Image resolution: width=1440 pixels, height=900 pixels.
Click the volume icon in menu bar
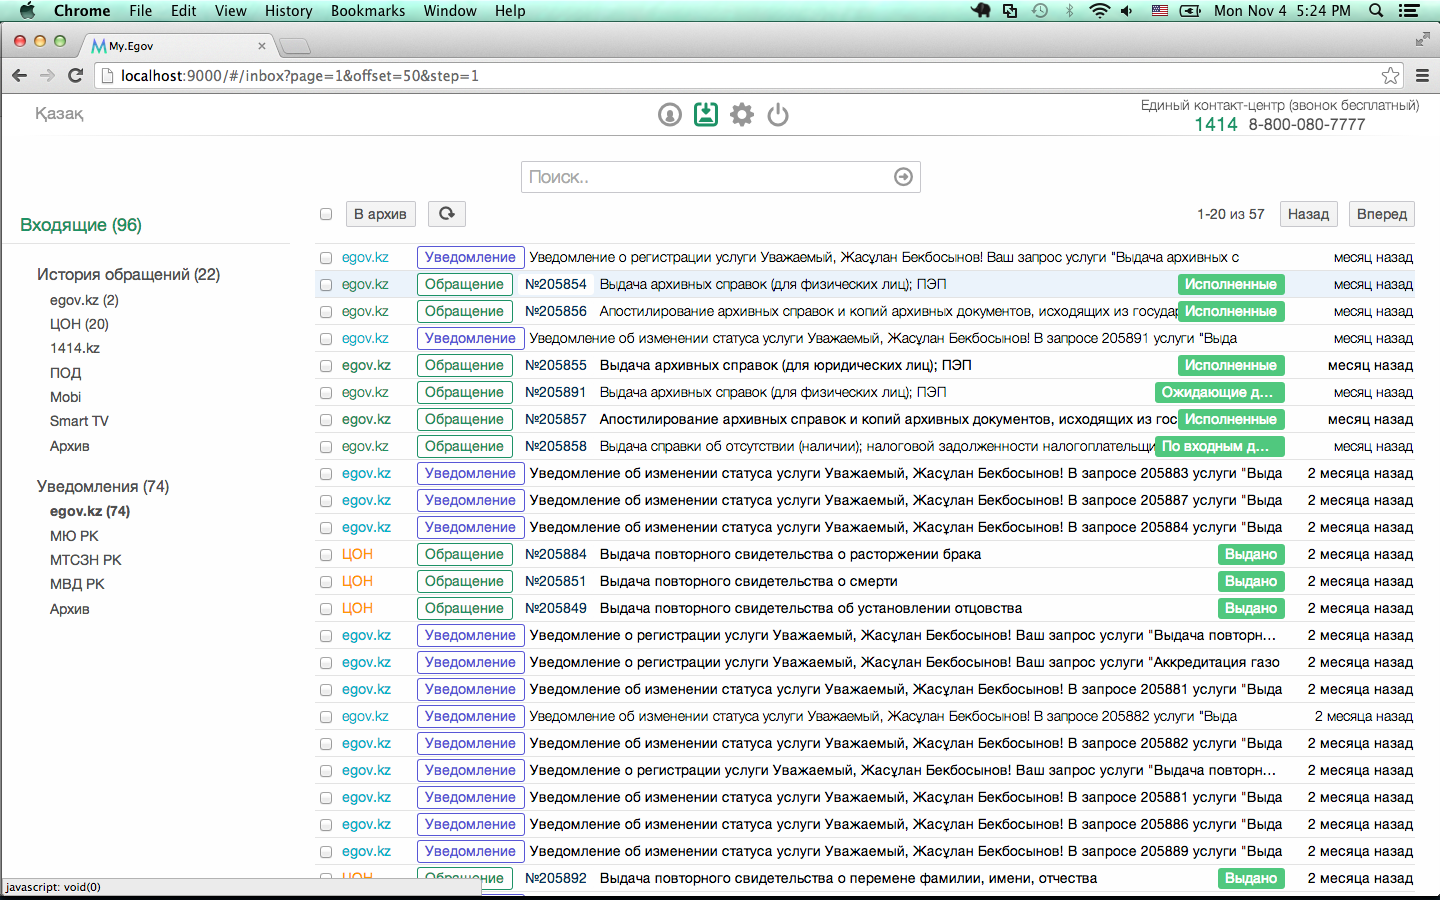click(1127, 11)
